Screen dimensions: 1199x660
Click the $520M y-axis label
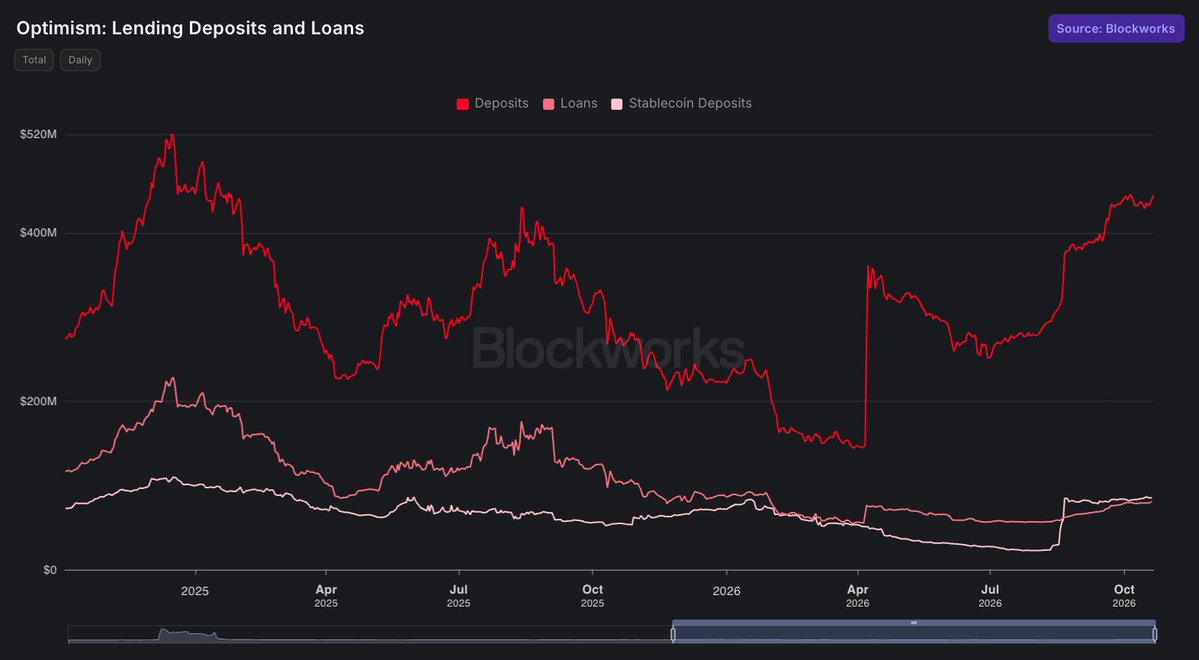(38, 135)
